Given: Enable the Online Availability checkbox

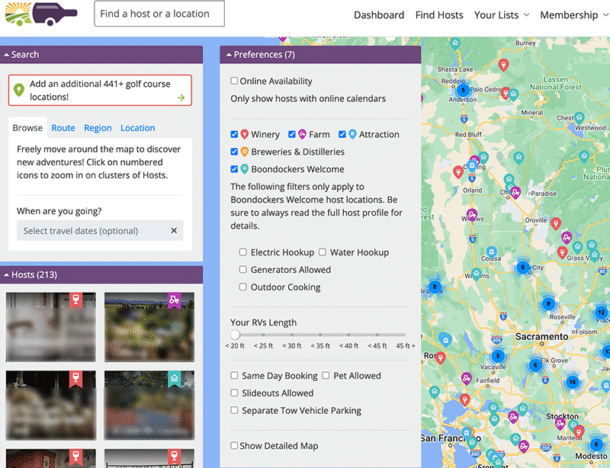Looking at the screenshot, I should pos(235,81).
